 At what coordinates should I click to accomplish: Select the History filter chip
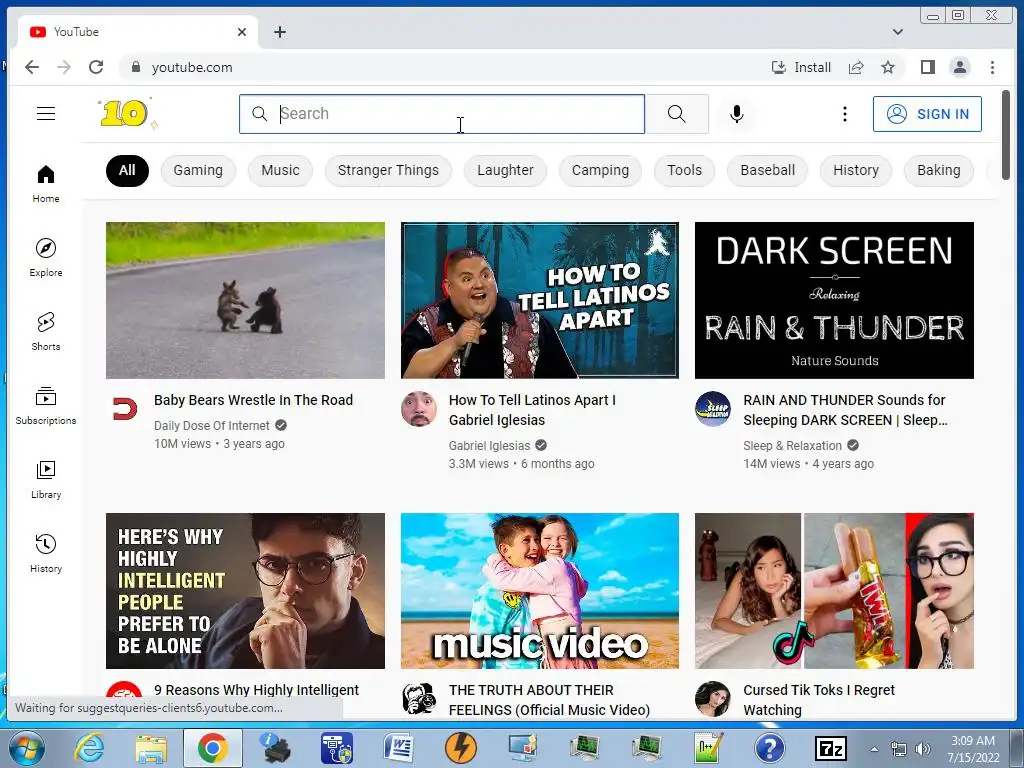(x=856, y=170)
